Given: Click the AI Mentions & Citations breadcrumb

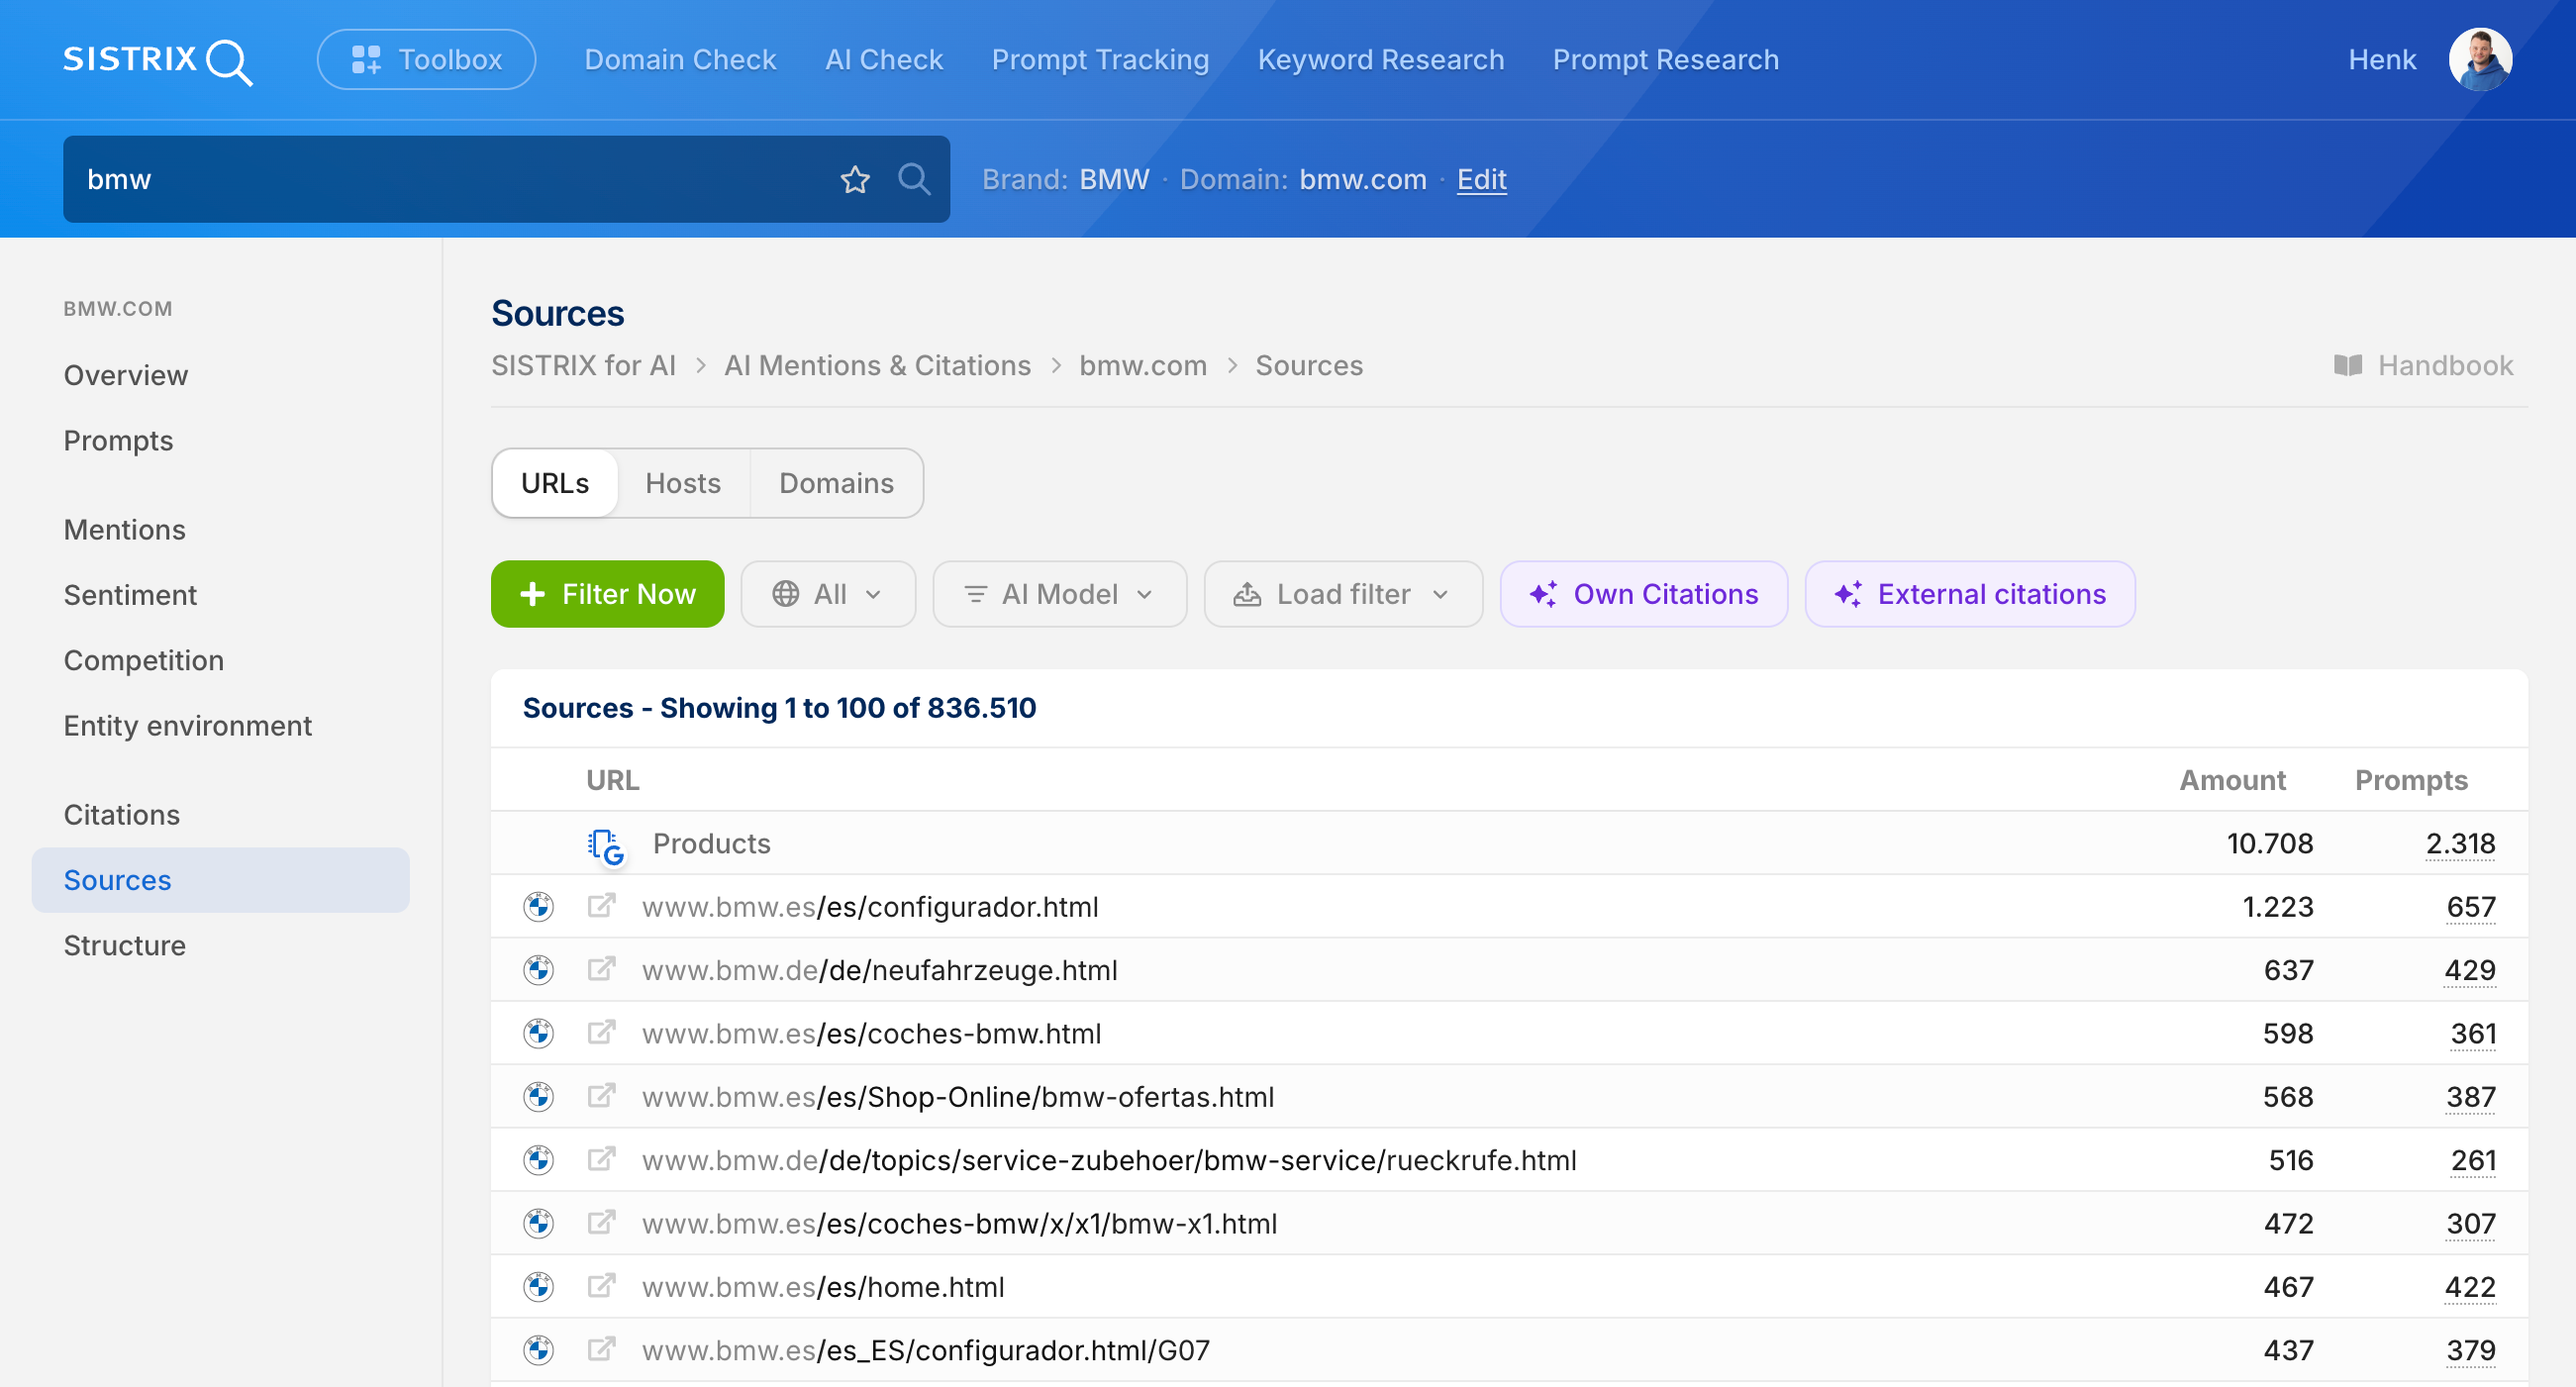Looking at the screenshot, I should tap(877, 365).
